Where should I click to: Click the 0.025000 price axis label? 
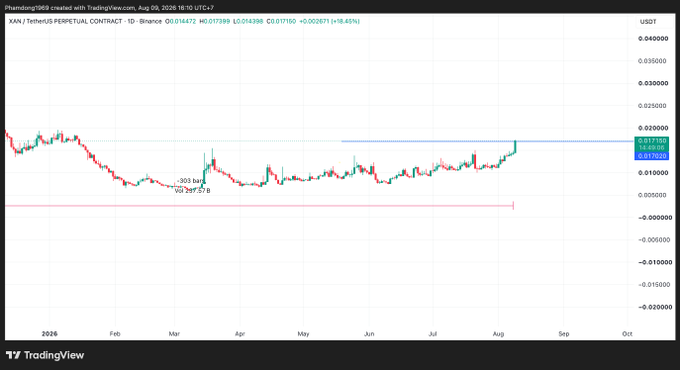pyautogui.click(x=653, y=106)
